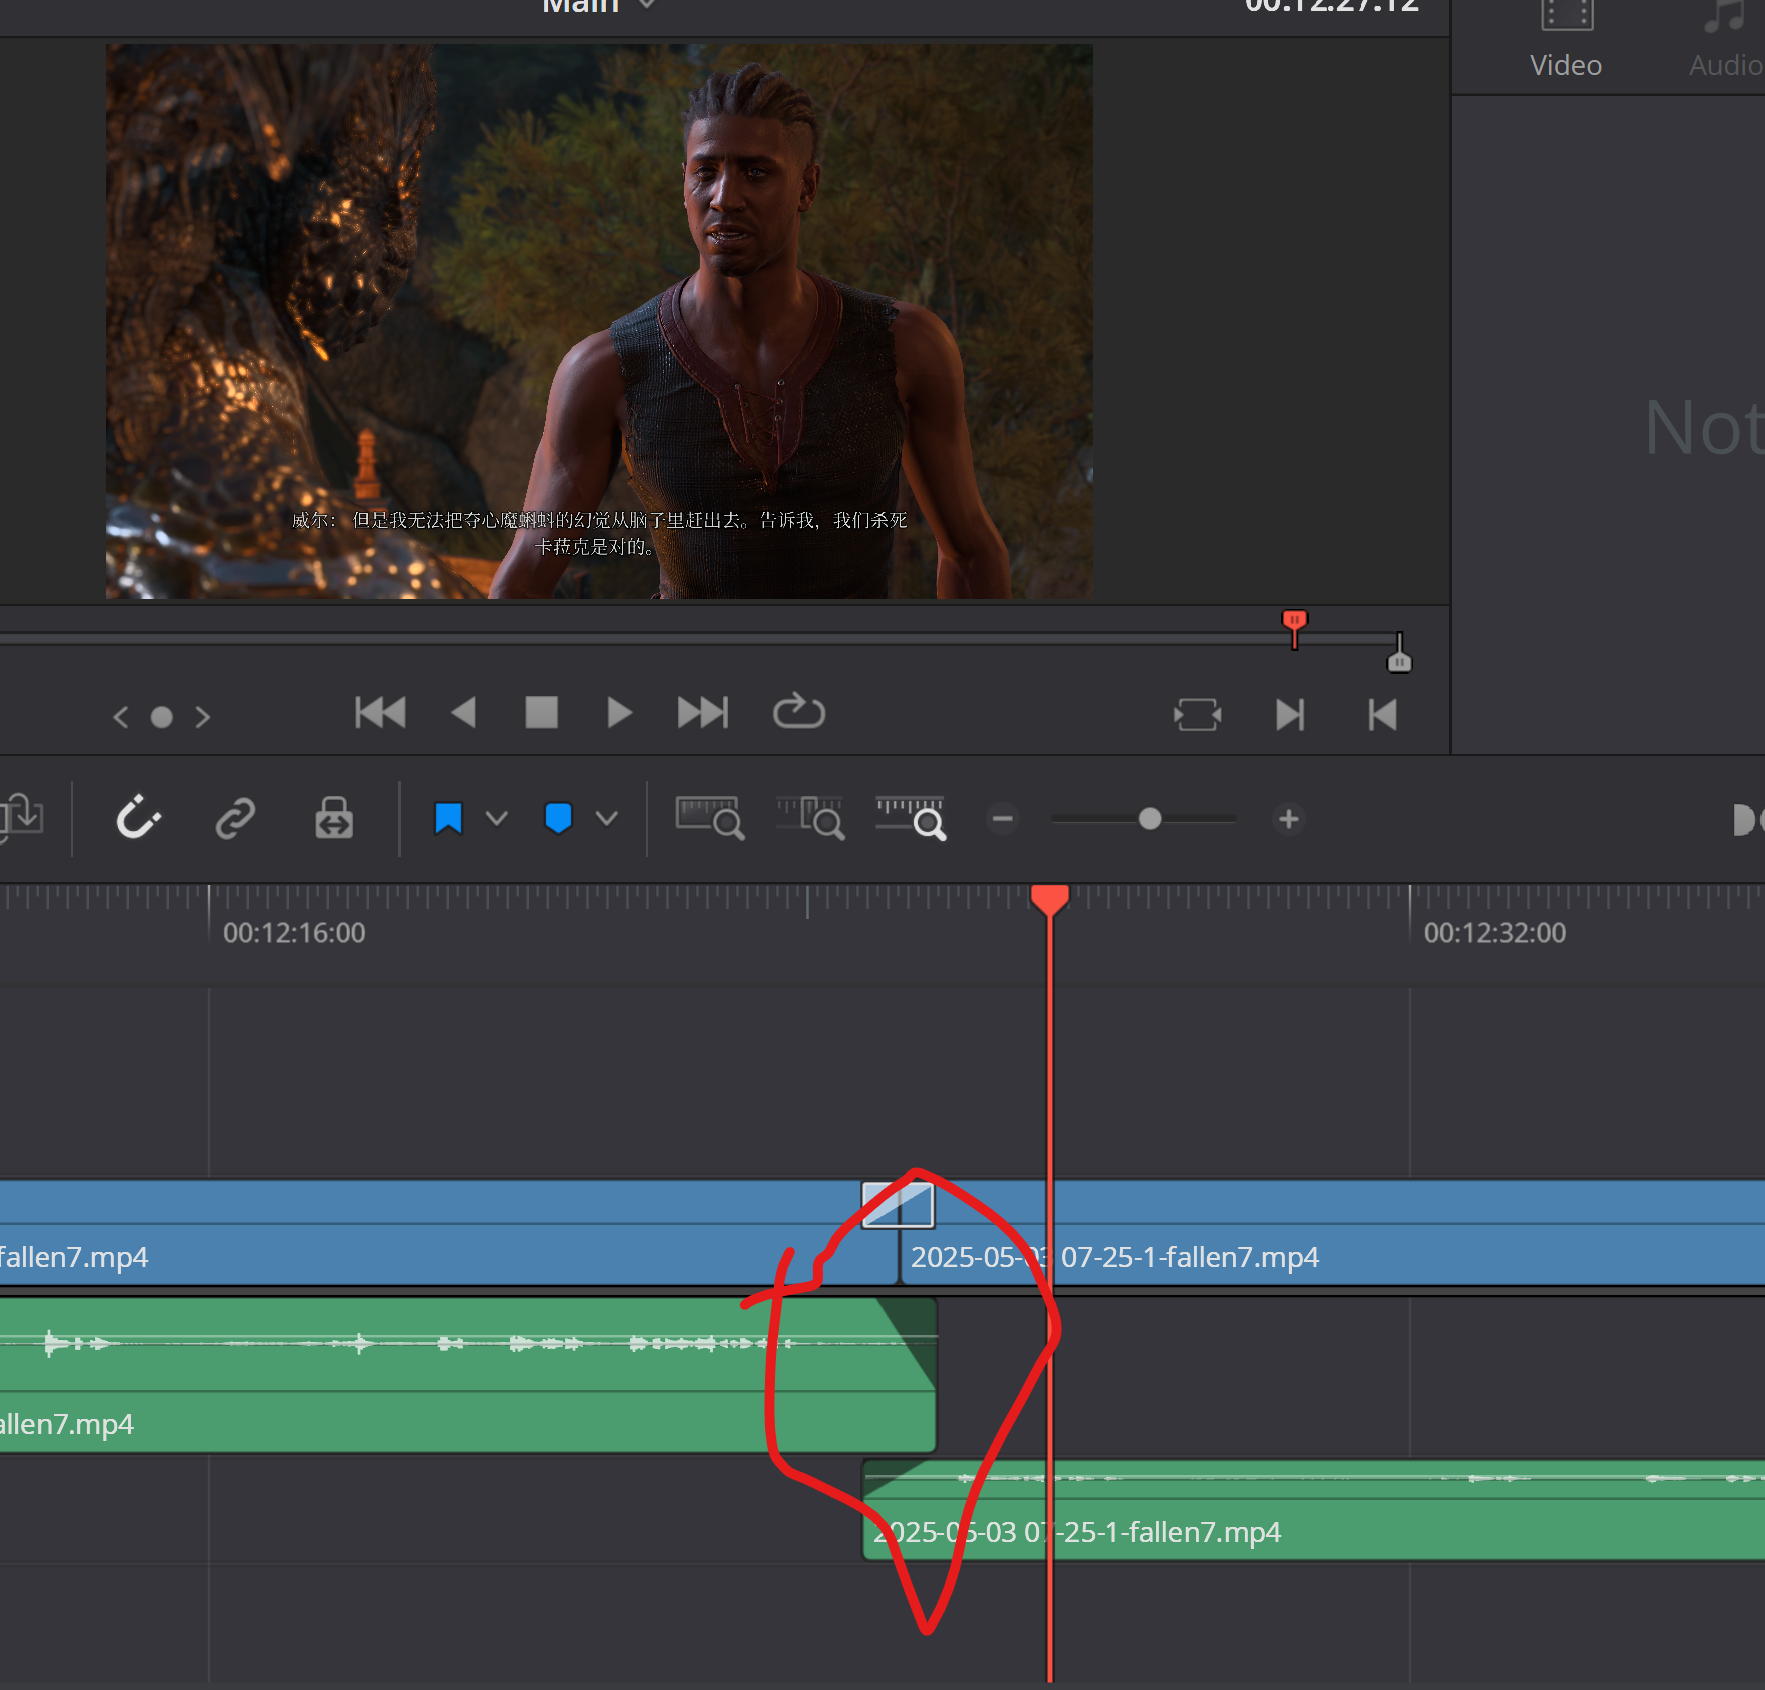Screen dimensions: 1765x1690
Task: Add blue marker to timeline
Action: pos(558,818)
